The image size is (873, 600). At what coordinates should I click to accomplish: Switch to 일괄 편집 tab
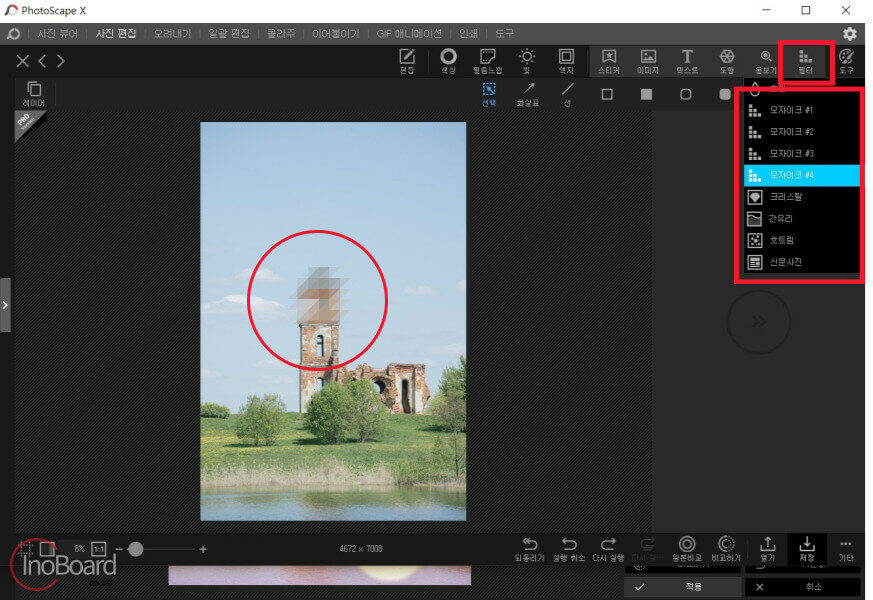[x=229, y=34]
